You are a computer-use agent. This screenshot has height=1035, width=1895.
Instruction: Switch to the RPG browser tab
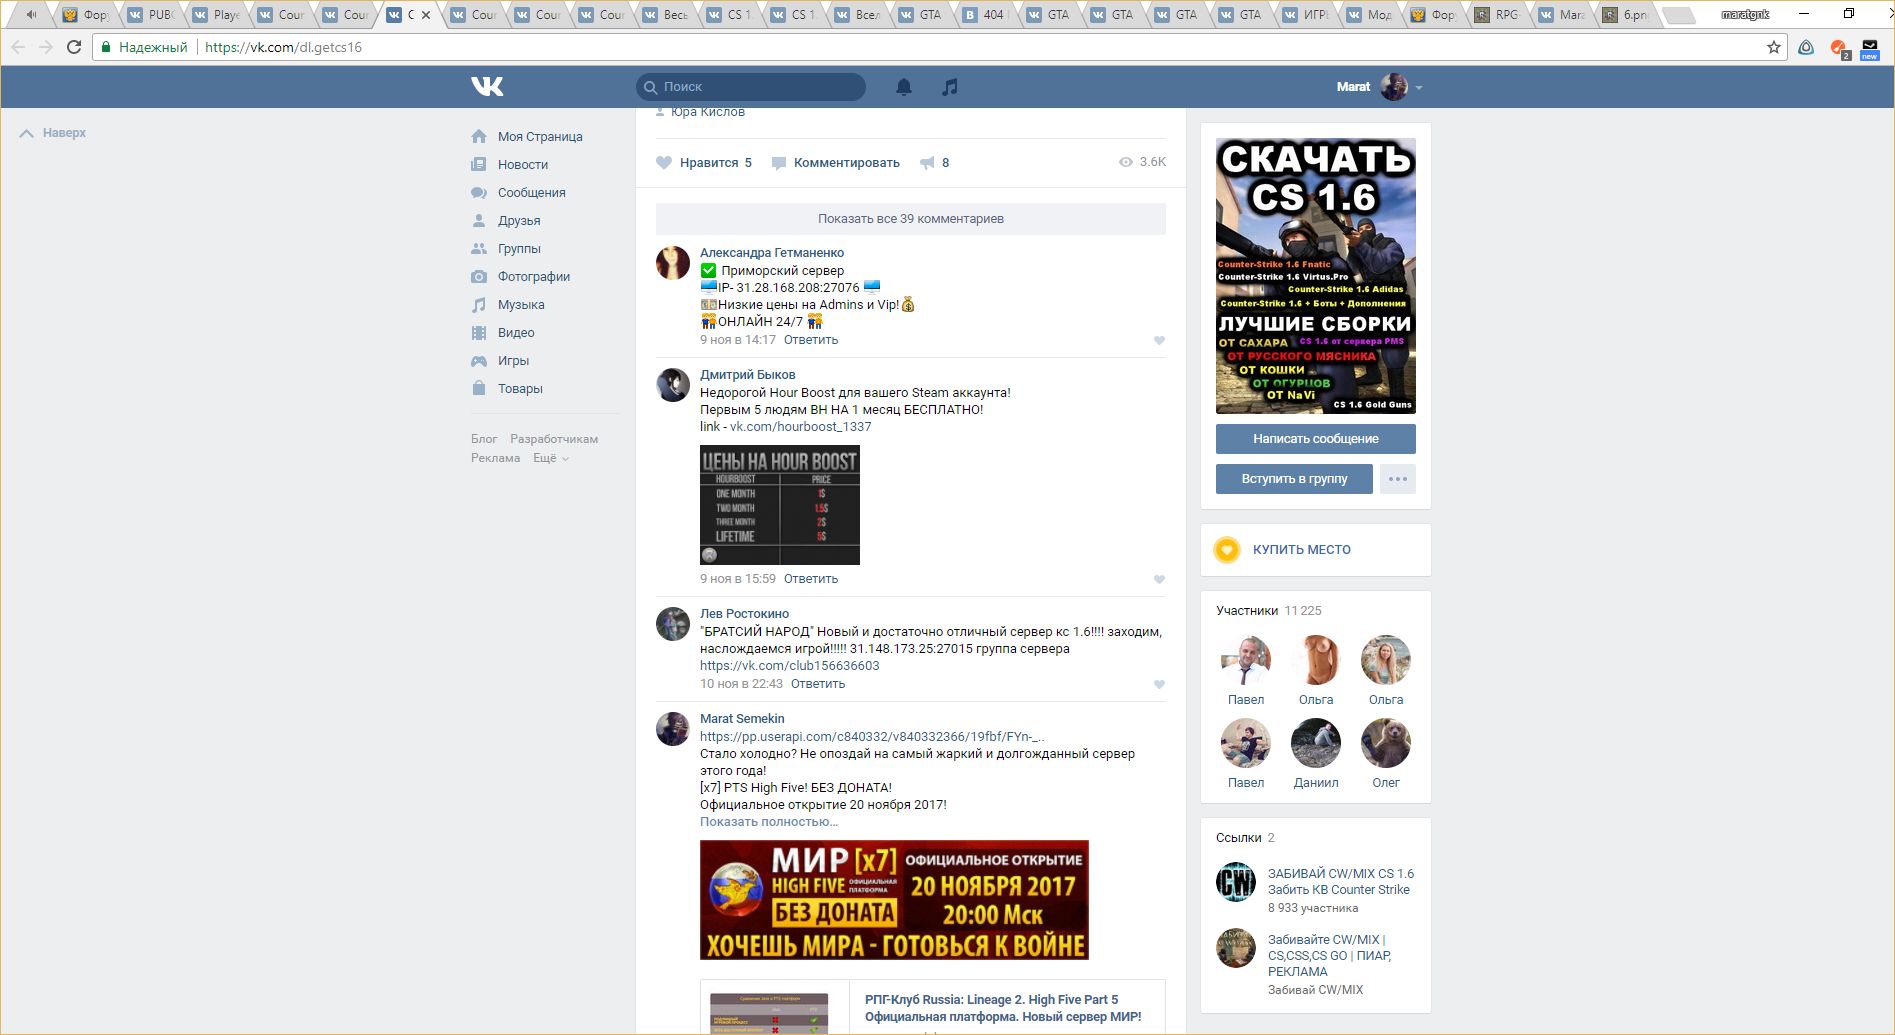(x=1497, y=15)
